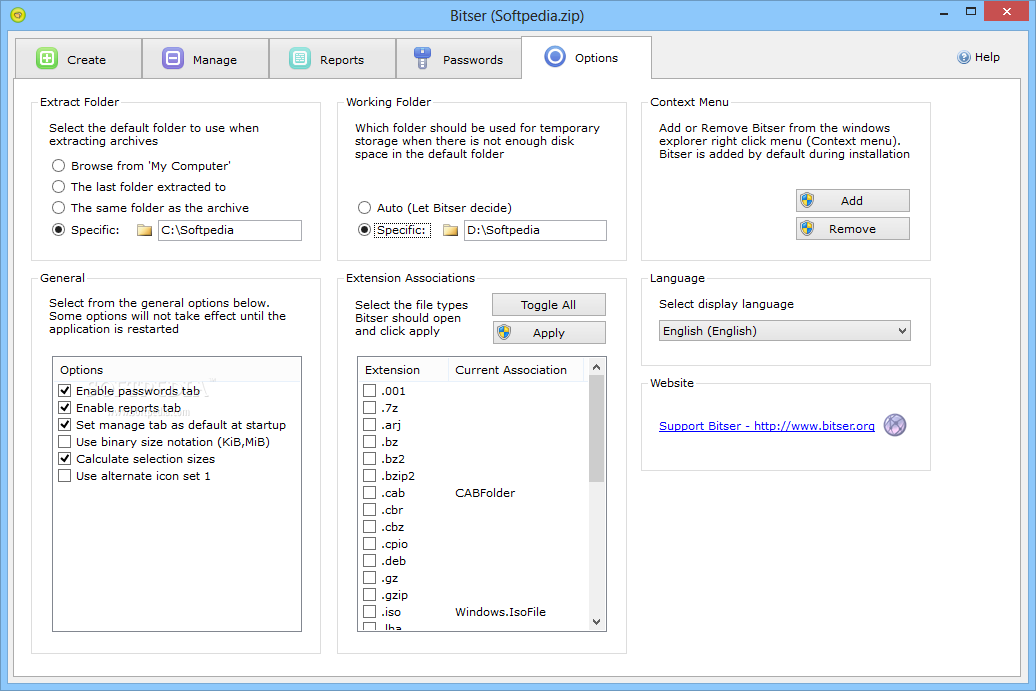The height and width of the screenshot is (691, 1036).
Task: Check the .cbr extension box
Action: [x=370, y=509]
